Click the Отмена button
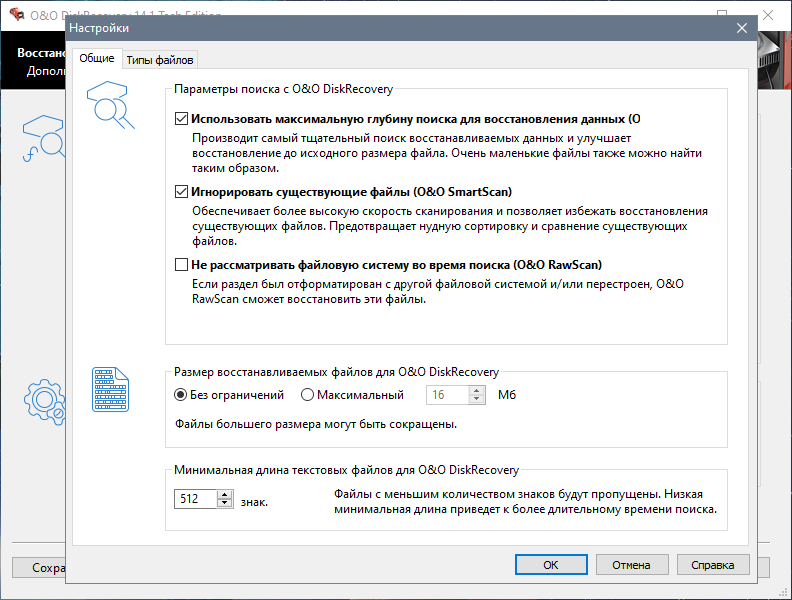The height and width of the screenshot is (600, 792). pos(631,565)
